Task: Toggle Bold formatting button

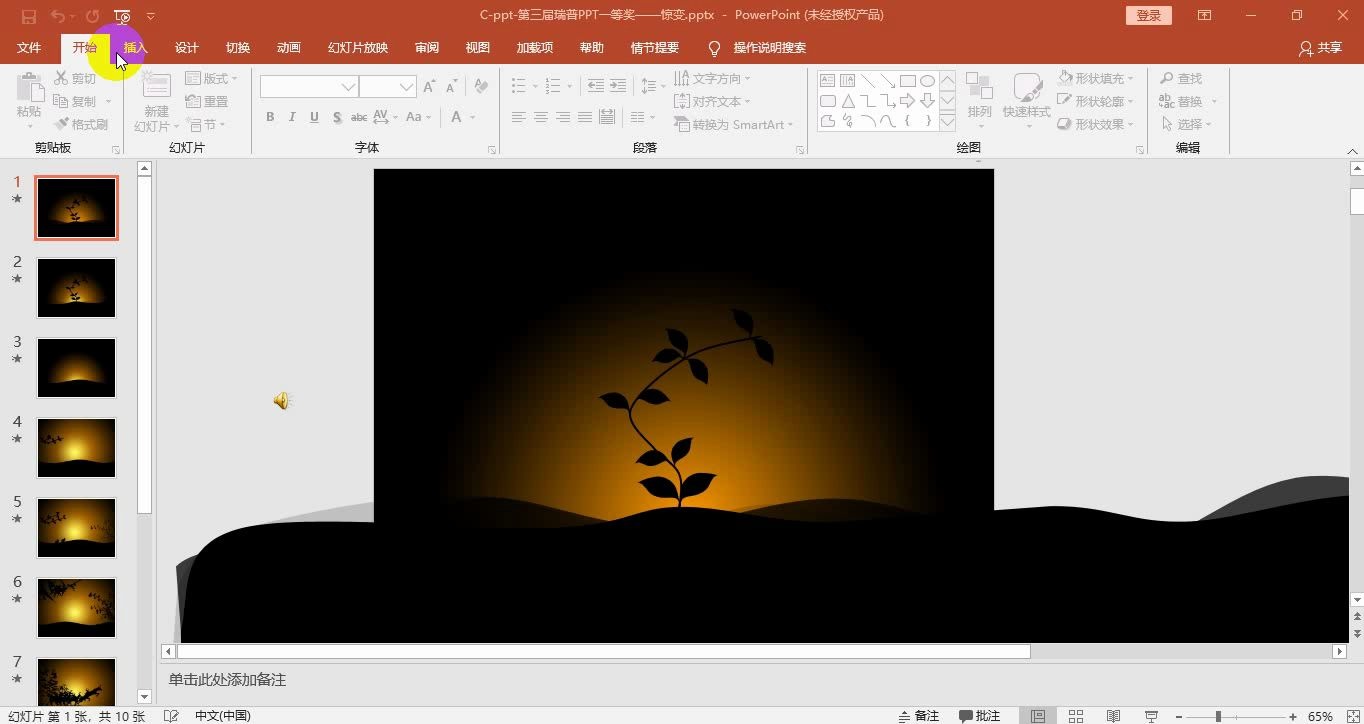Action: (x=270, y=117)
